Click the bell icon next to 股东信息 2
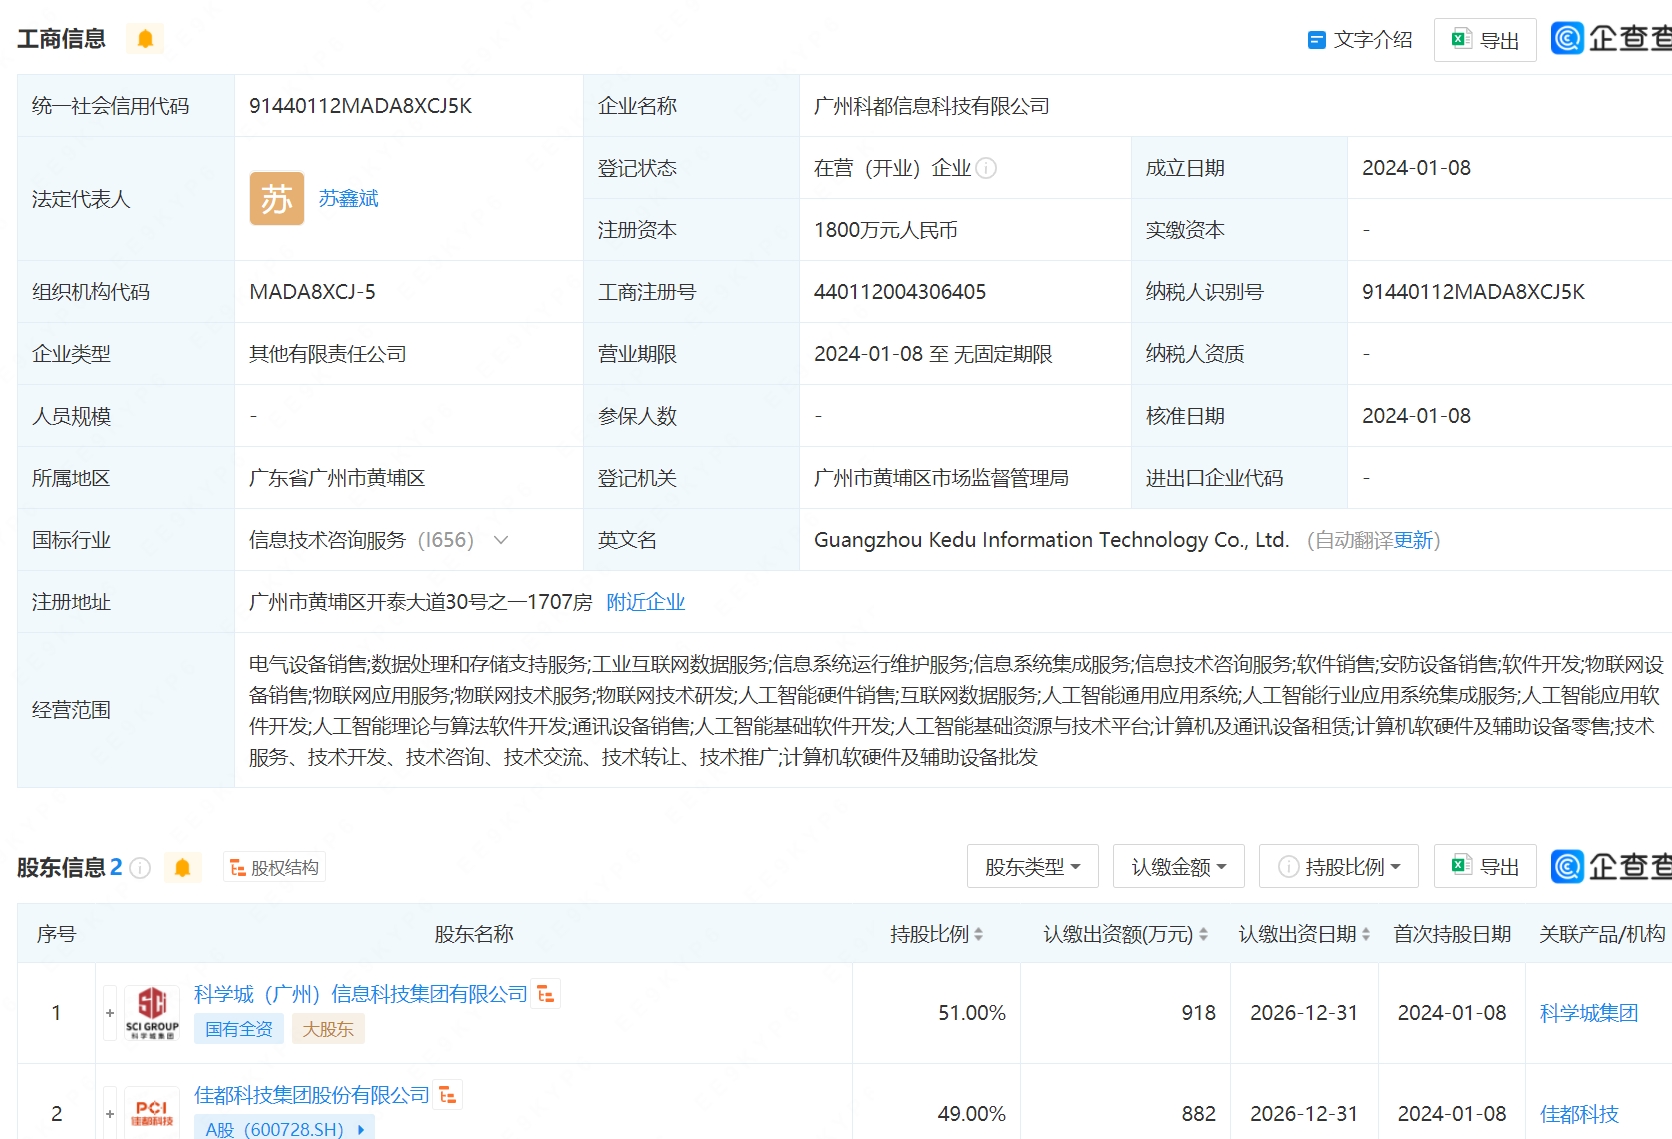Viewport: 1672px width, 1139px height. [183, 867]
